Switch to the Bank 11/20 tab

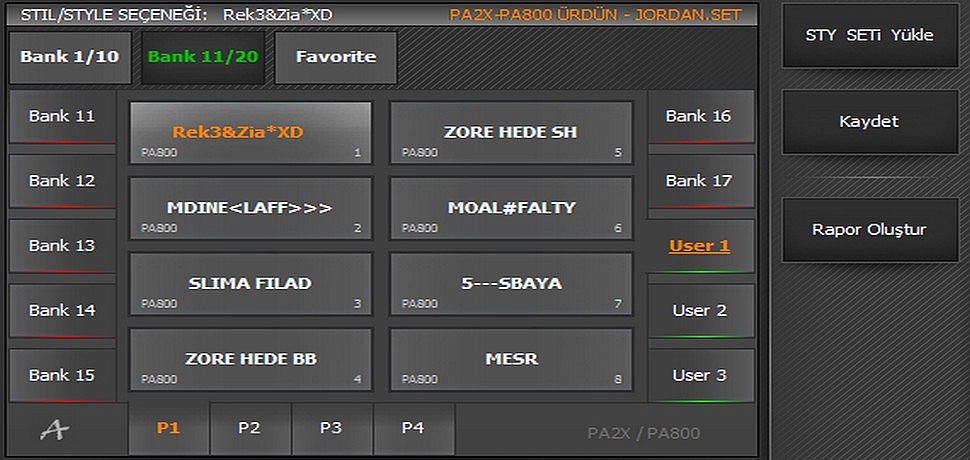(203, 57)
